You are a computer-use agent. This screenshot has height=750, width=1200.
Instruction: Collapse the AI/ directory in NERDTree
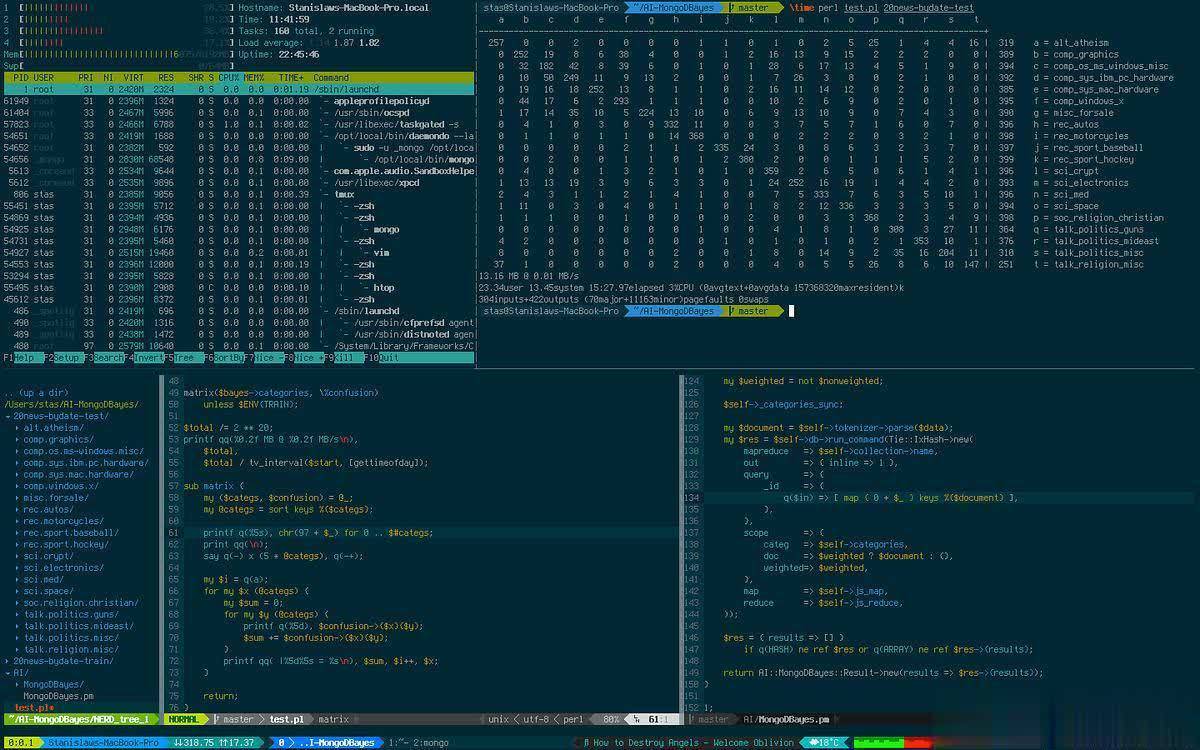(8, 673)
